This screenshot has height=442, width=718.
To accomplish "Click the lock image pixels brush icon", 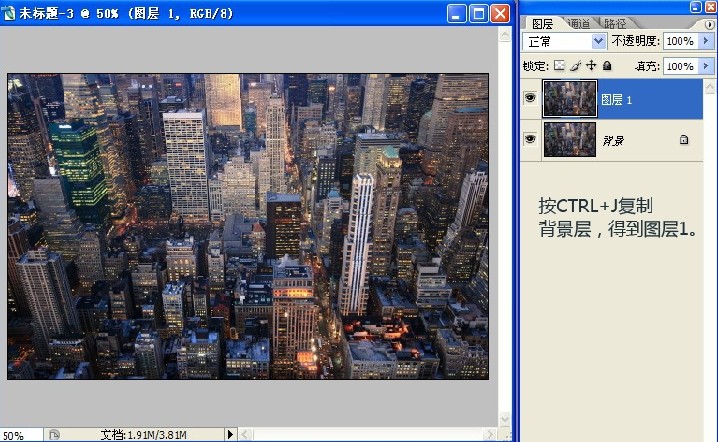I will coord(575,66).
